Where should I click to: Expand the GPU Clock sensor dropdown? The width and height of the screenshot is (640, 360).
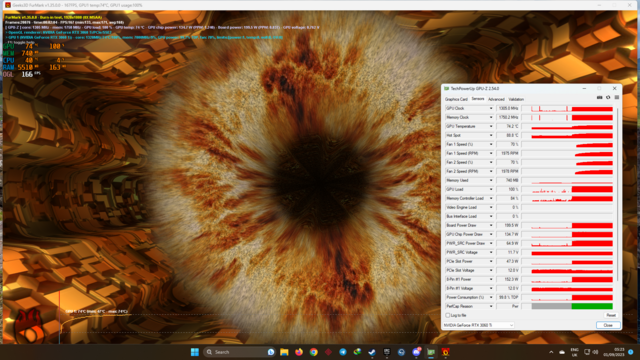point(491,109)
